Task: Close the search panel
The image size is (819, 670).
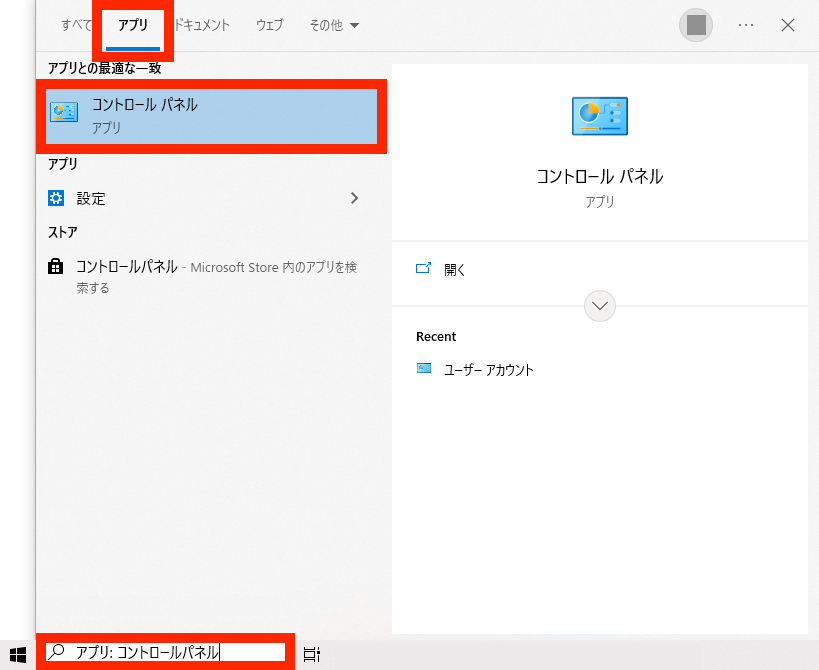Action: pyautogui.click(x=788, y=25)
